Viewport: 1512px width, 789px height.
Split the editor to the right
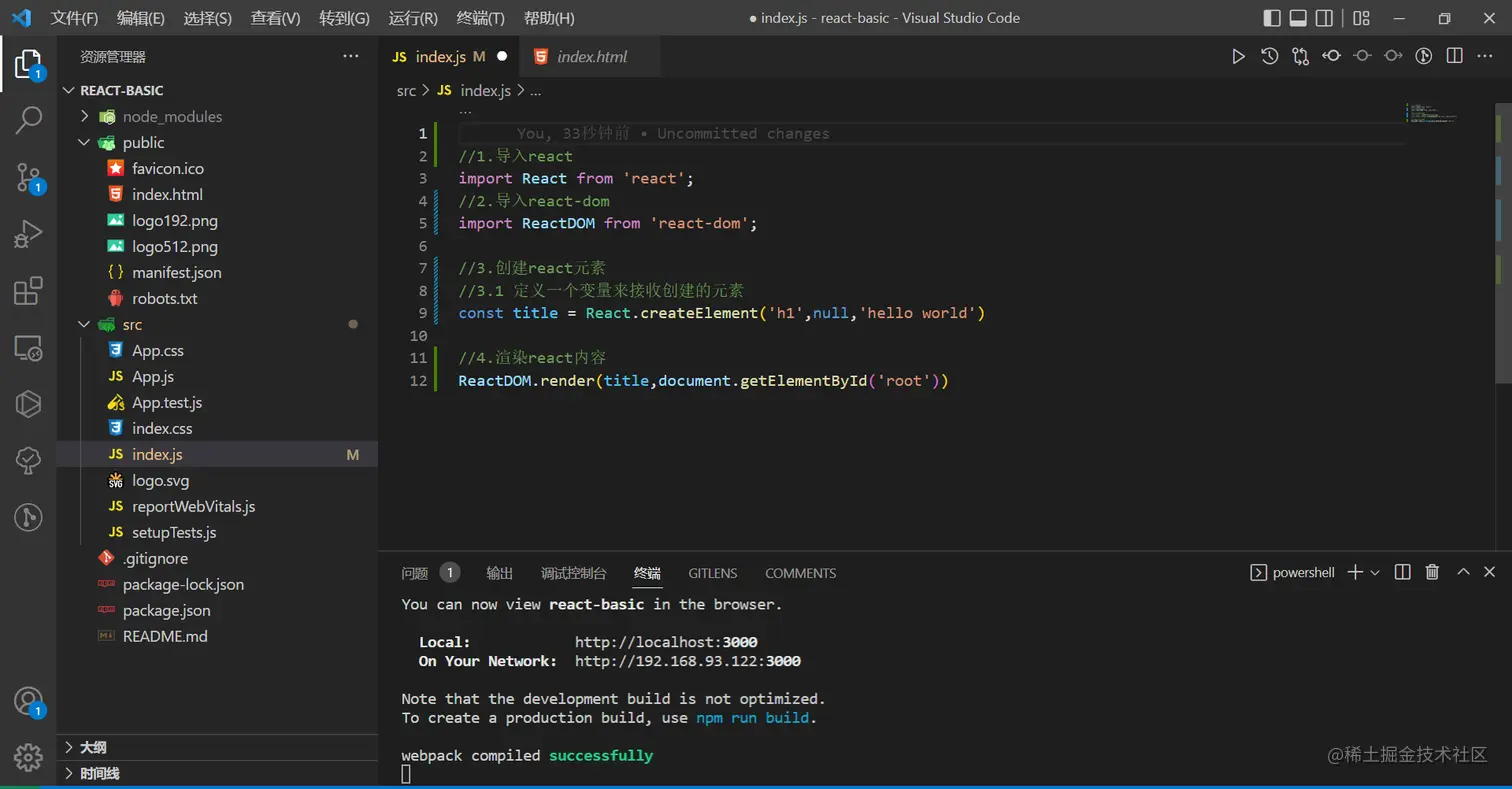point(1454,57)
